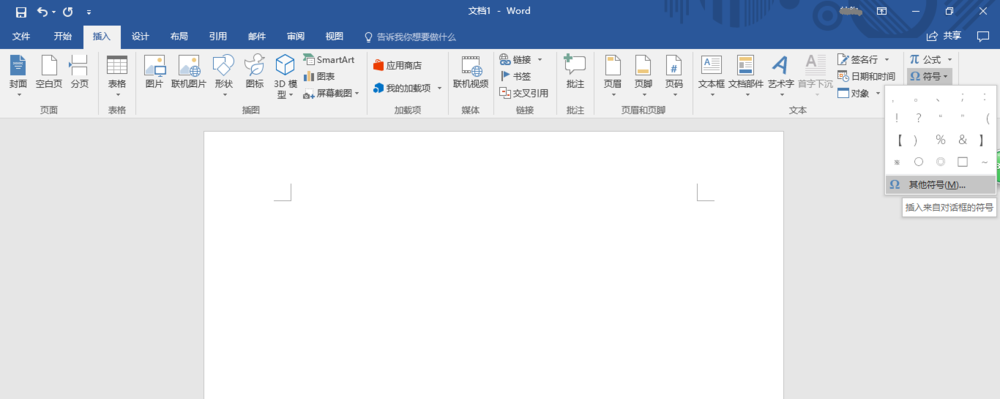This screenshot has height=399, width=1000.
Task: Expand the equation (公式) dropdown arrow
Action: (950, 59)
